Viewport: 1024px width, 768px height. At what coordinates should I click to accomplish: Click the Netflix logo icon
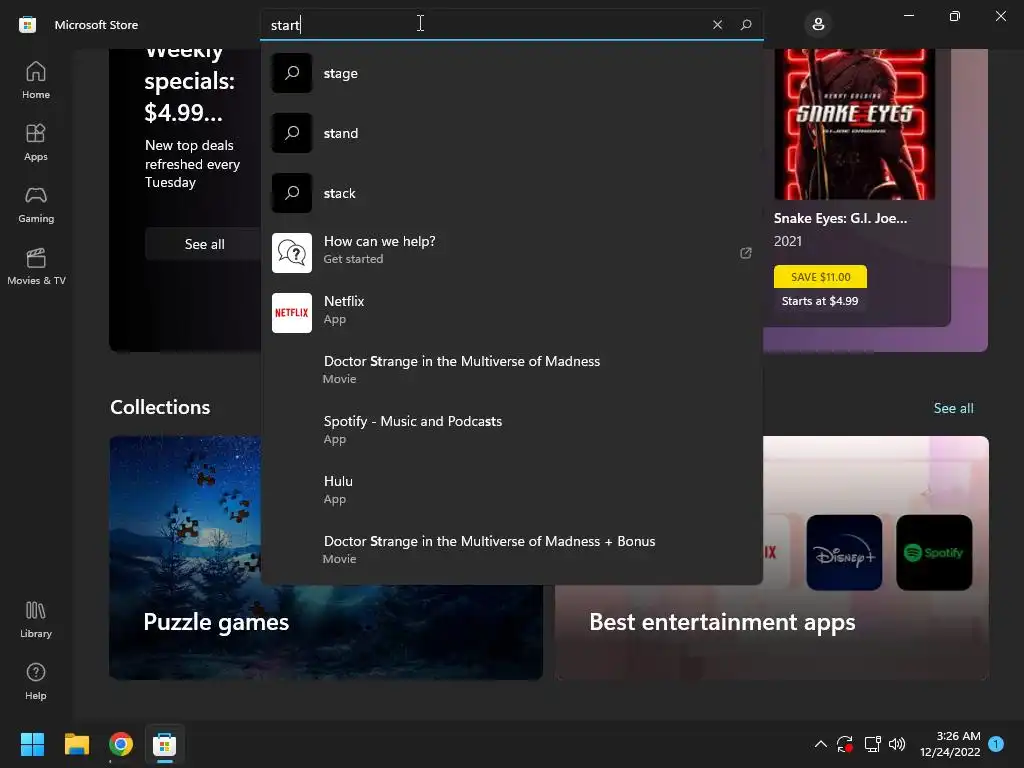pos(292,313)
